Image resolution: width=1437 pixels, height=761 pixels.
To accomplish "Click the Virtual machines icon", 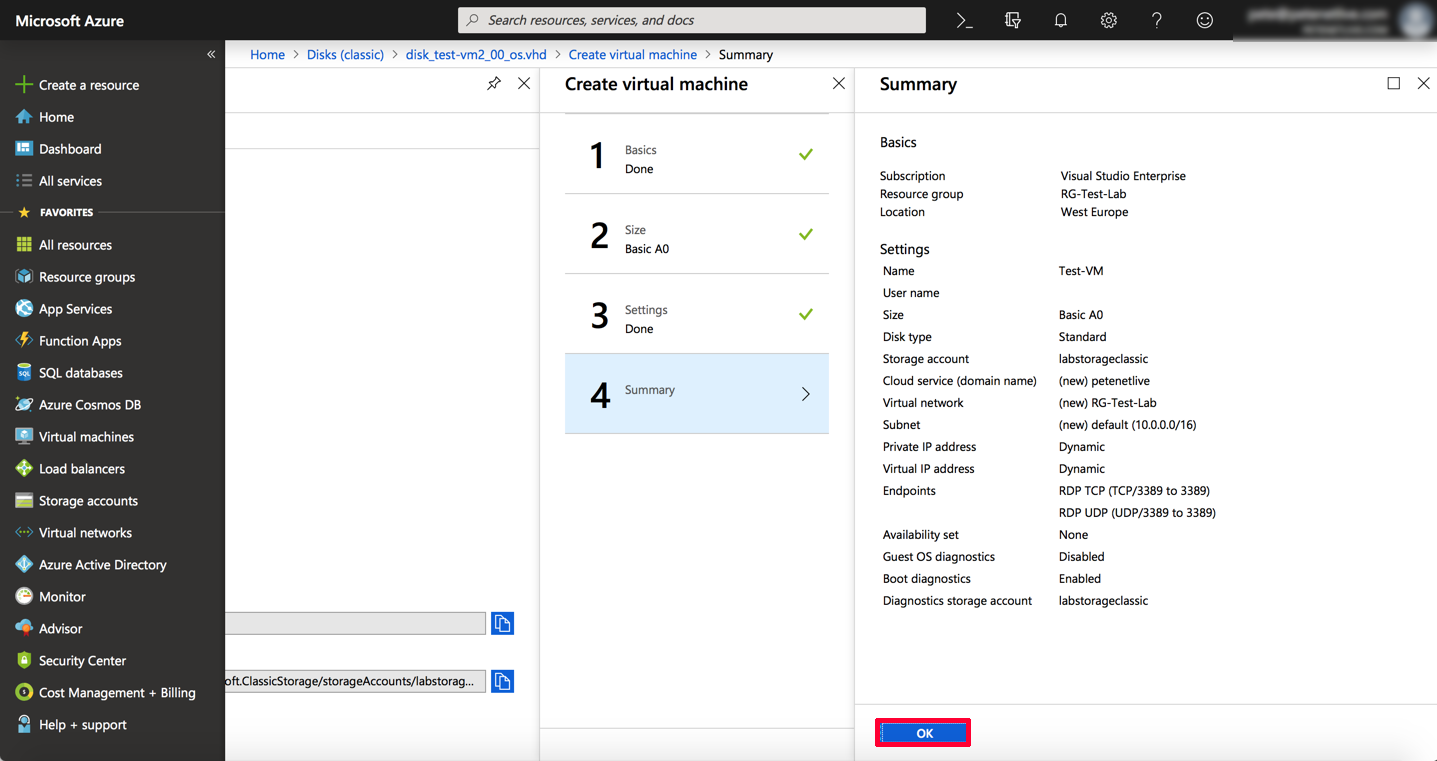I will tap(24, 437).
